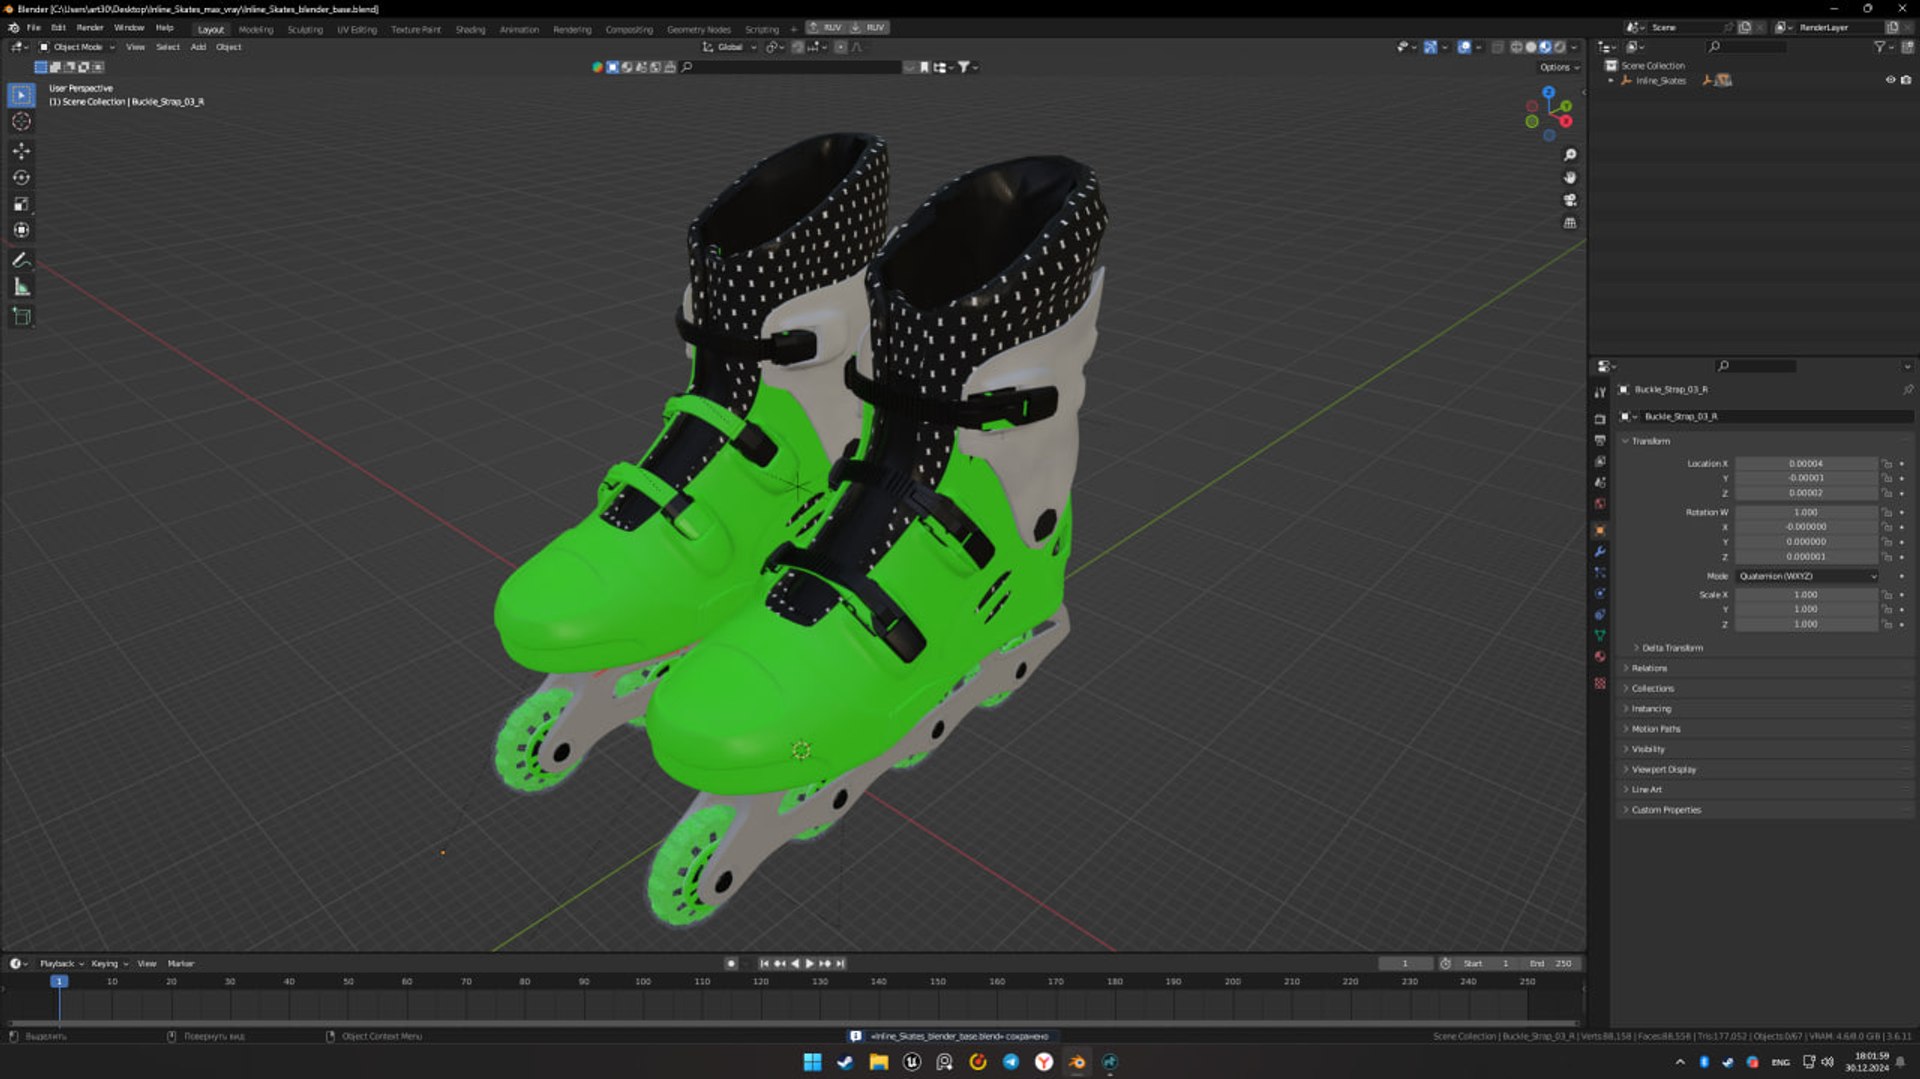Toggle X-ray display in viewport header
Viewport: 1920px width, 1079px height.
pos(1497,47)
